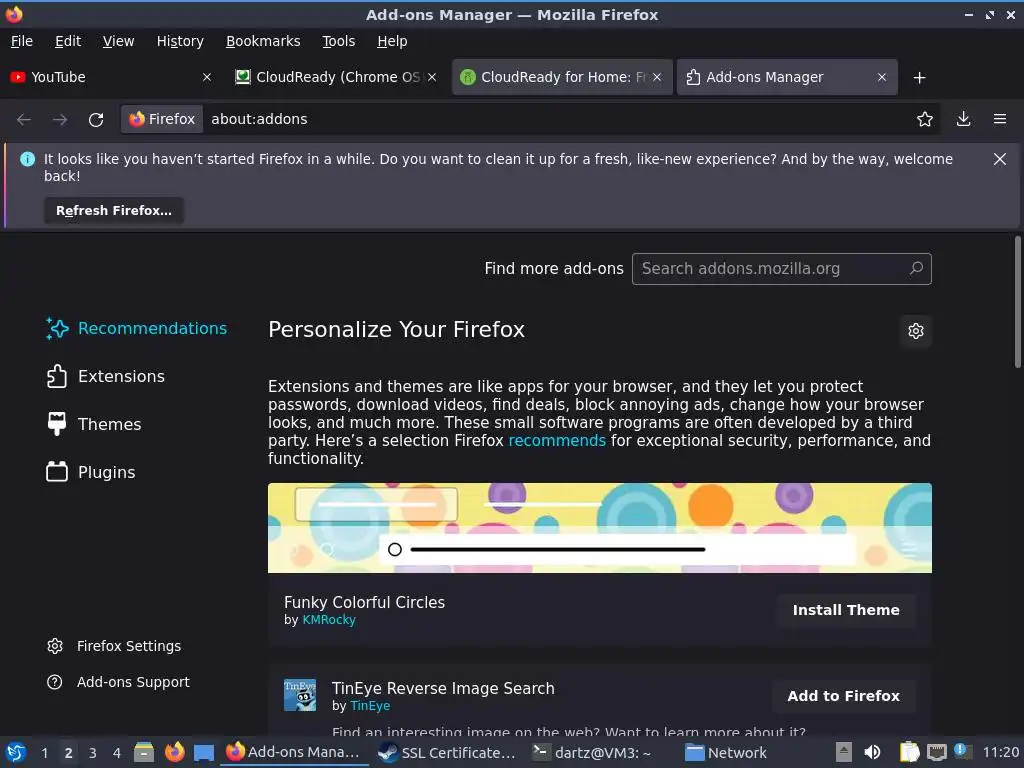Select Plugins in the sidebar
Screen dimensions: 1024x768
click(x=91, y=472)
